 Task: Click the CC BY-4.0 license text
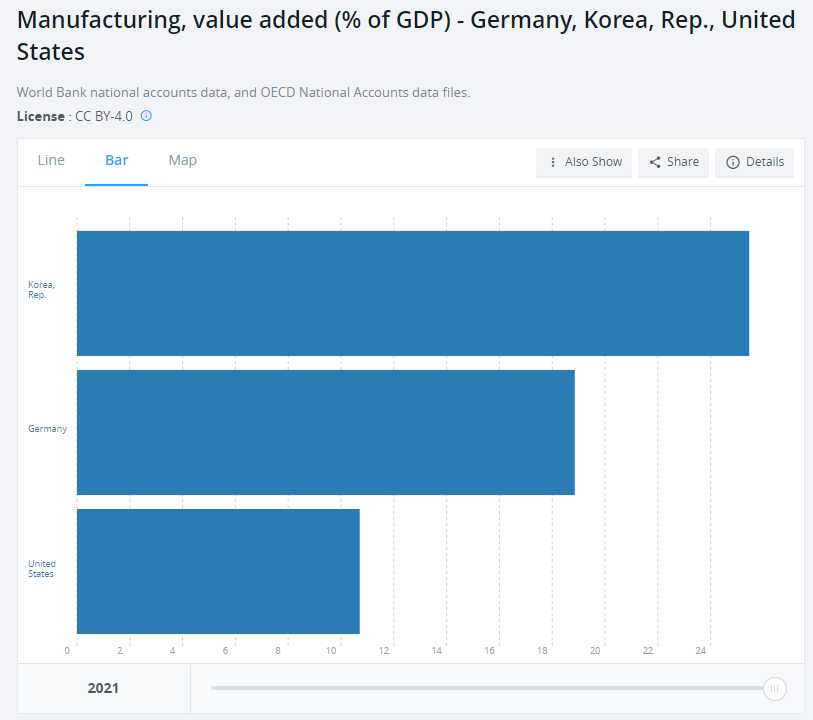[x=104, y=116]
